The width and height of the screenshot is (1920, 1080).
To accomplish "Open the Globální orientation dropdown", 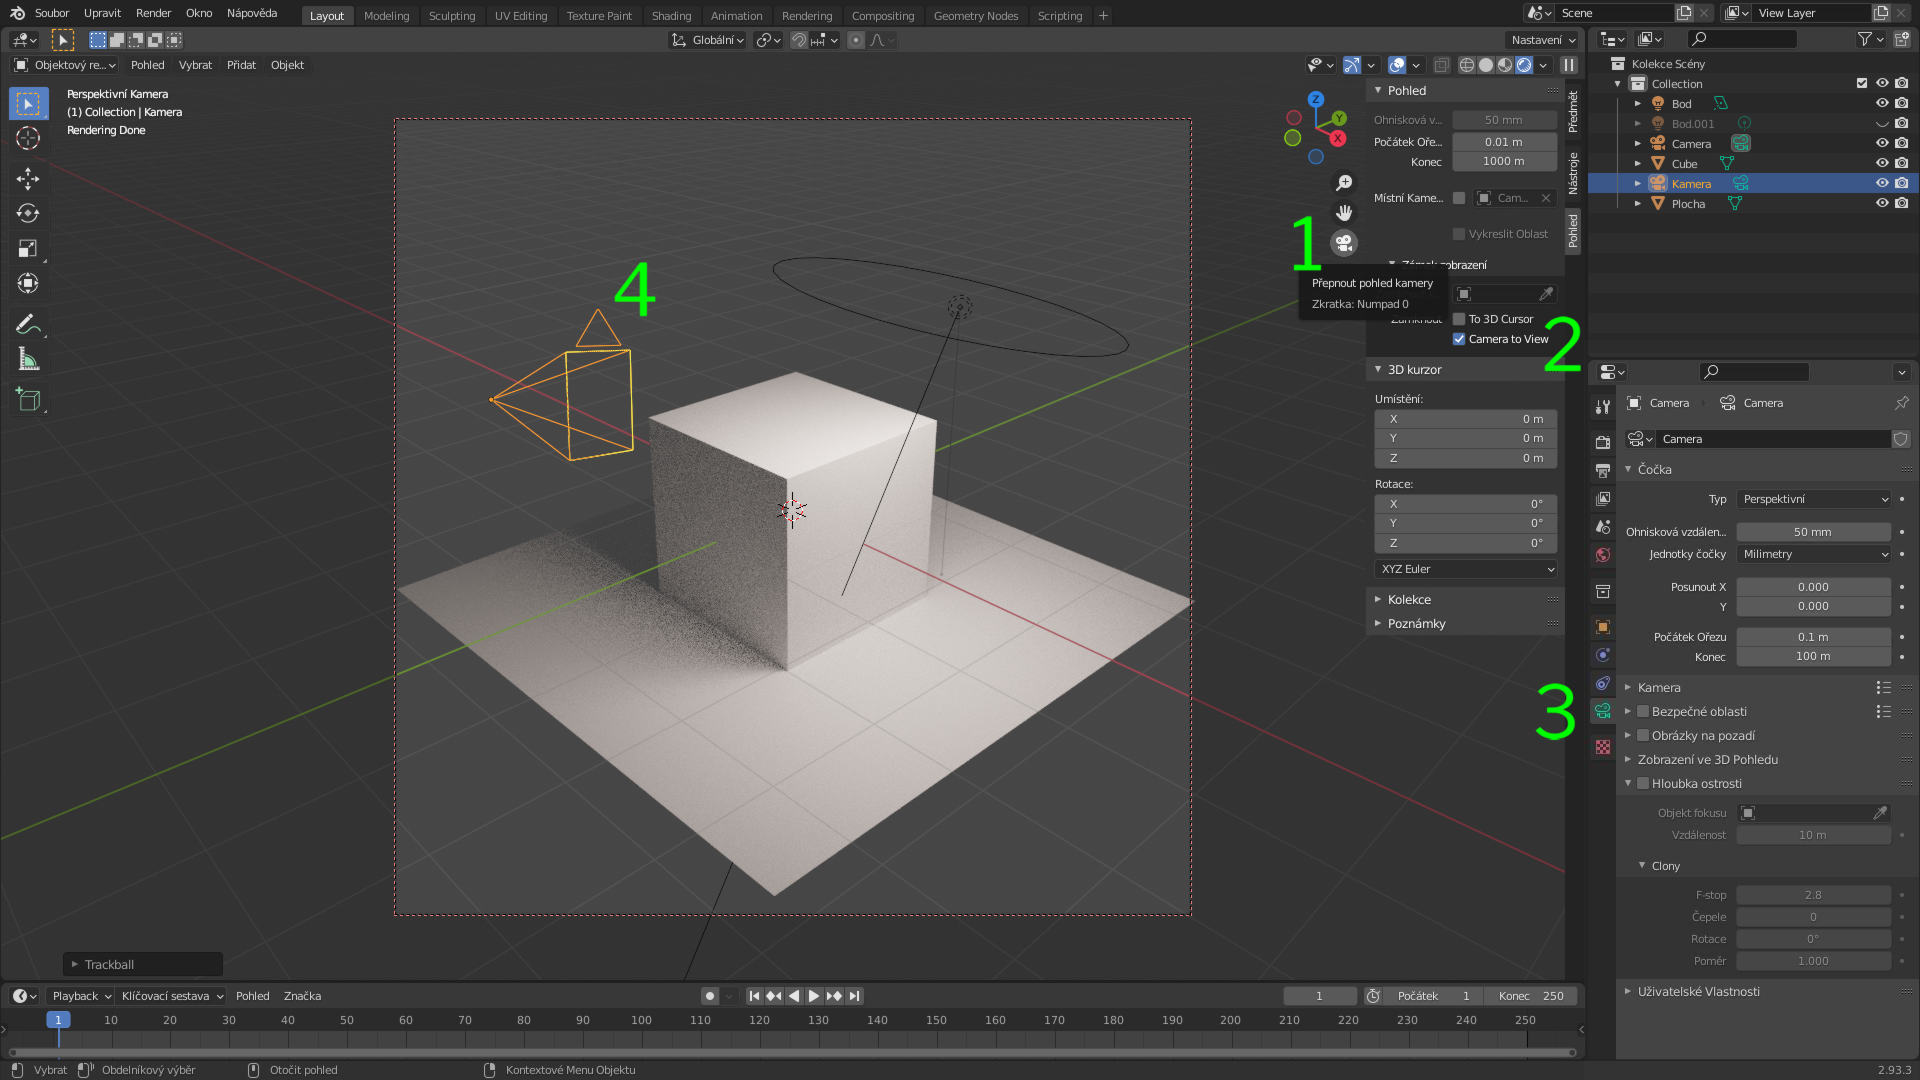I will 708,40.
